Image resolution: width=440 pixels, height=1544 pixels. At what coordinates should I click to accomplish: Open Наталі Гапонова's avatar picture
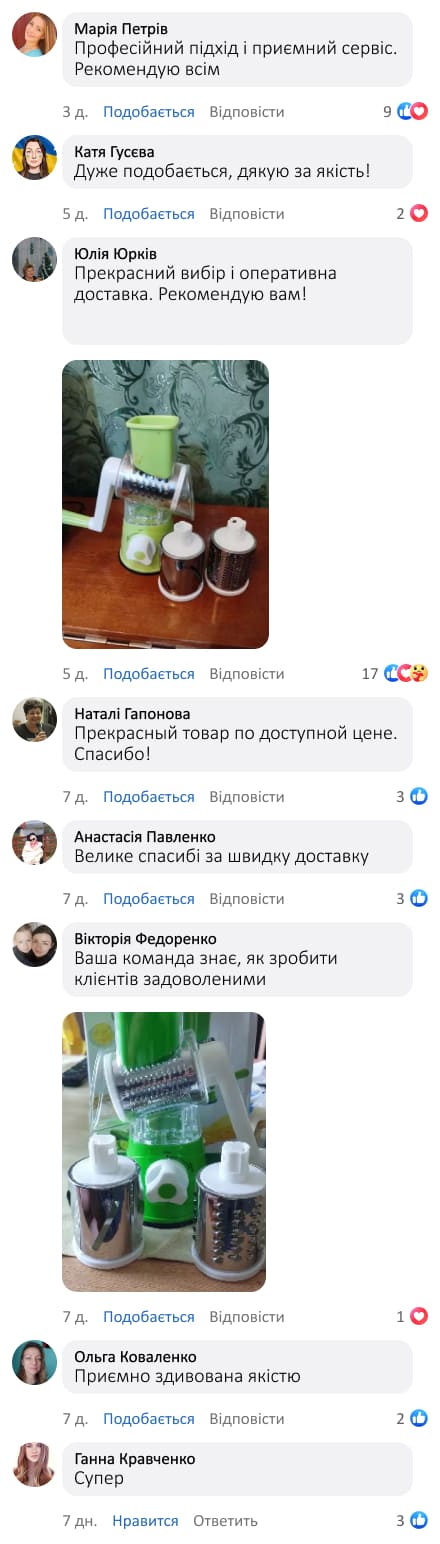click(34, 719)
